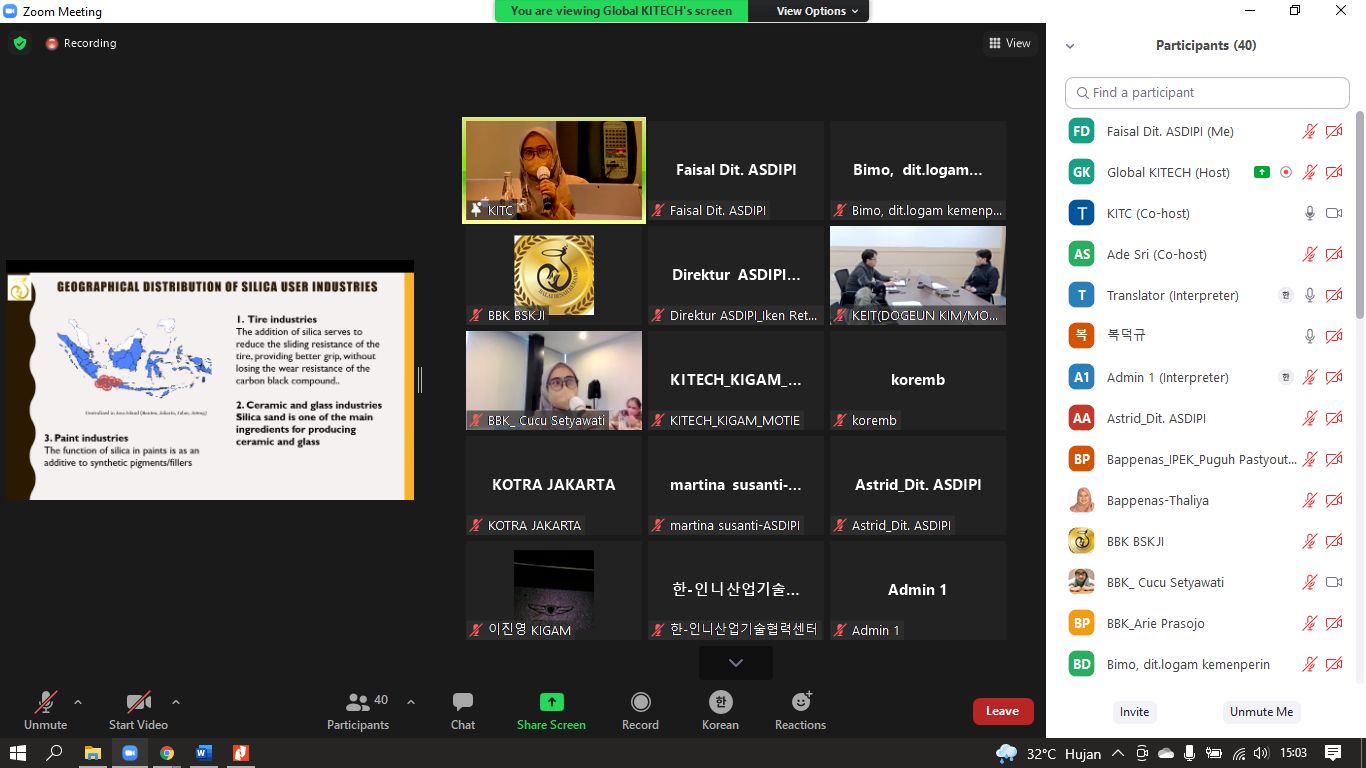
Task: Click the Bappenas-Thaliya avatar photo
Action: [1081, 500]
